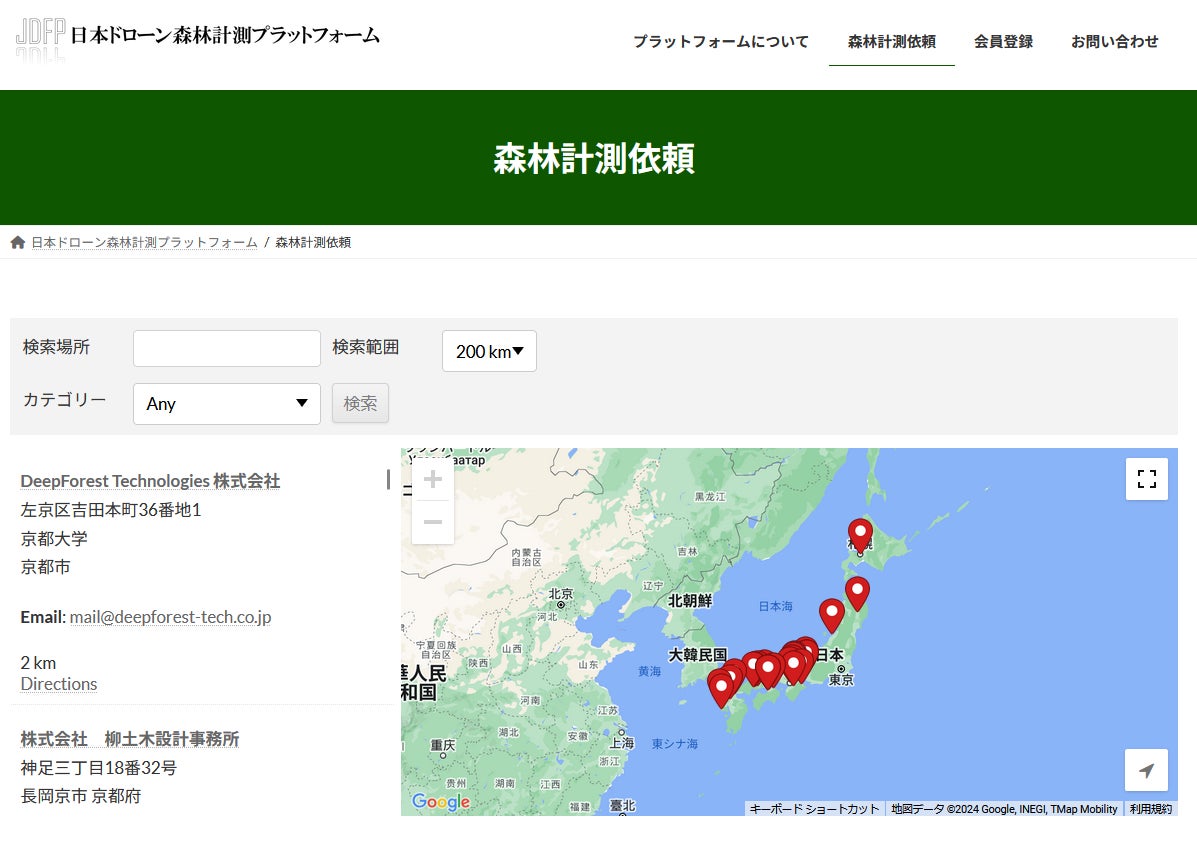This screenshot has width=1197, height=841.
Task: Open DeepForest Technologies 株式会社 link
Action: pyautogui.click(x=150, y=481)
